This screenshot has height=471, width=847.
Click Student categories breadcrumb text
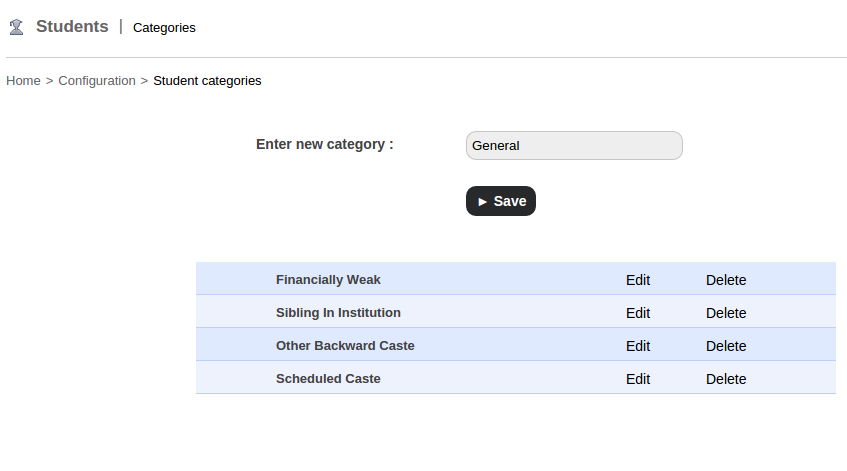tap(207, 81)
